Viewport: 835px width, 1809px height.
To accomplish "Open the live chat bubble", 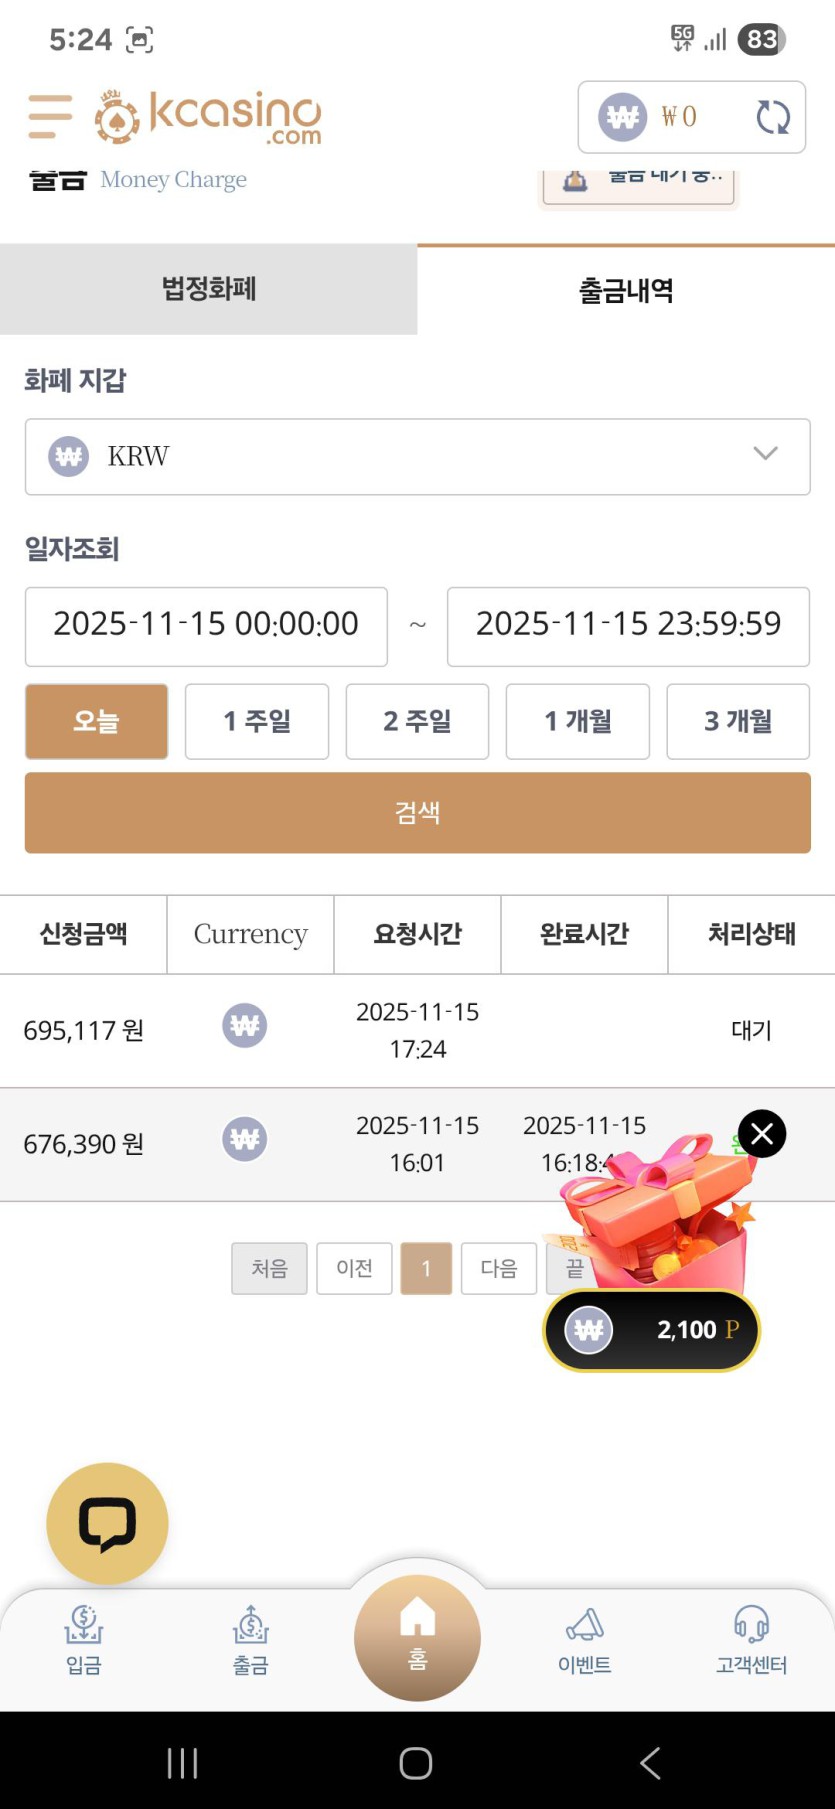I will (107, 1523).
